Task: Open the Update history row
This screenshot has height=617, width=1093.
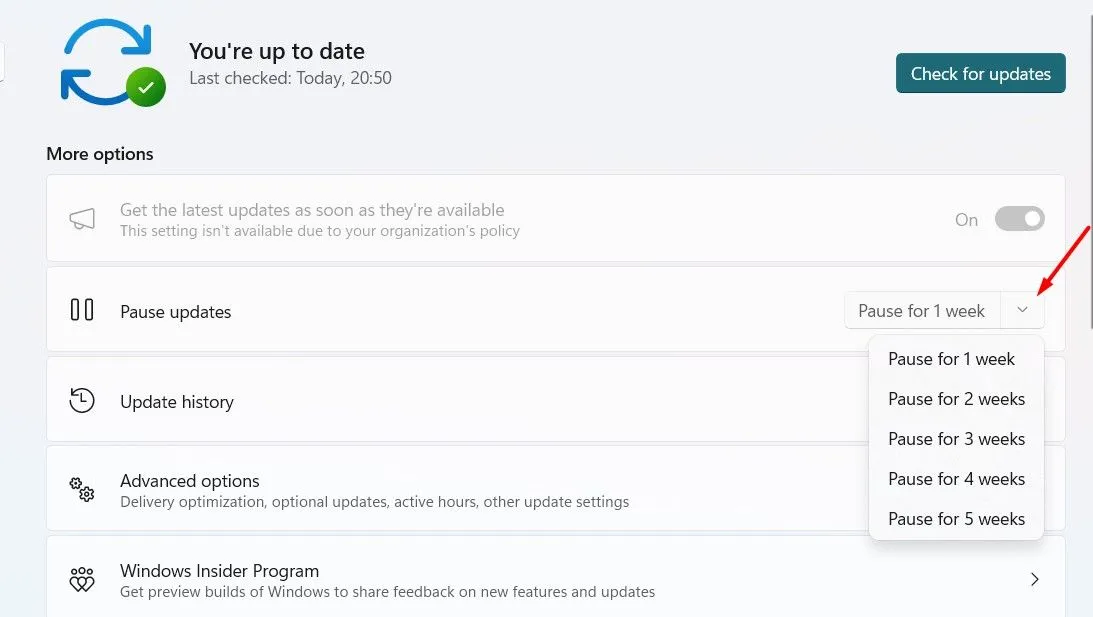Action: coord(400,401)
